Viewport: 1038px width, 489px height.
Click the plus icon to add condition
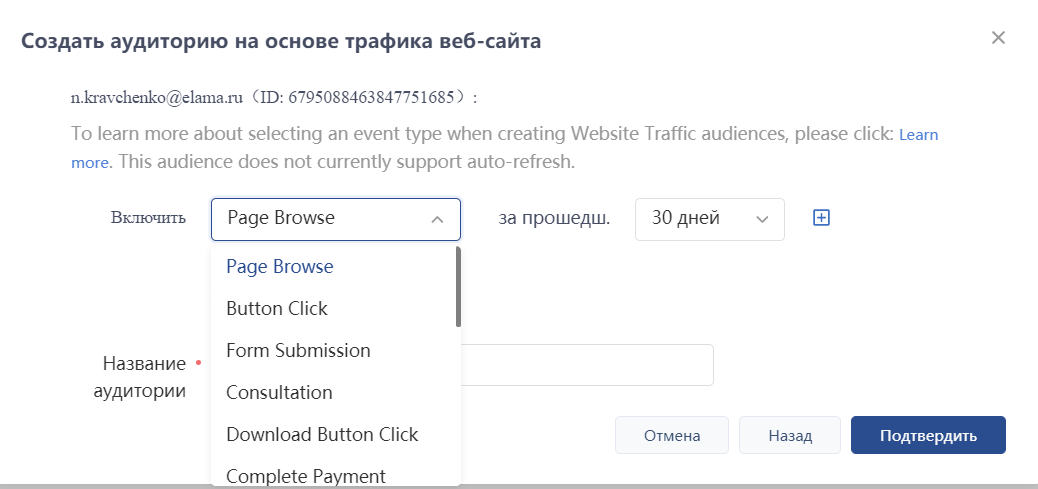pos(821,218)
